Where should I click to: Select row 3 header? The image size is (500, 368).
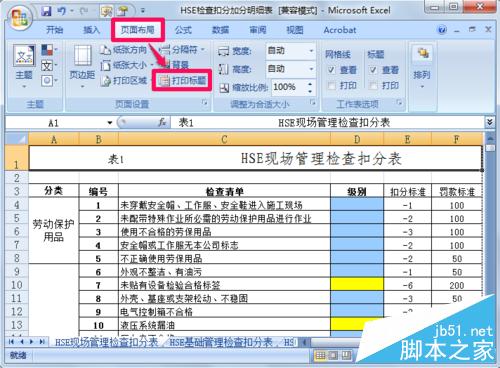[17, 191]
